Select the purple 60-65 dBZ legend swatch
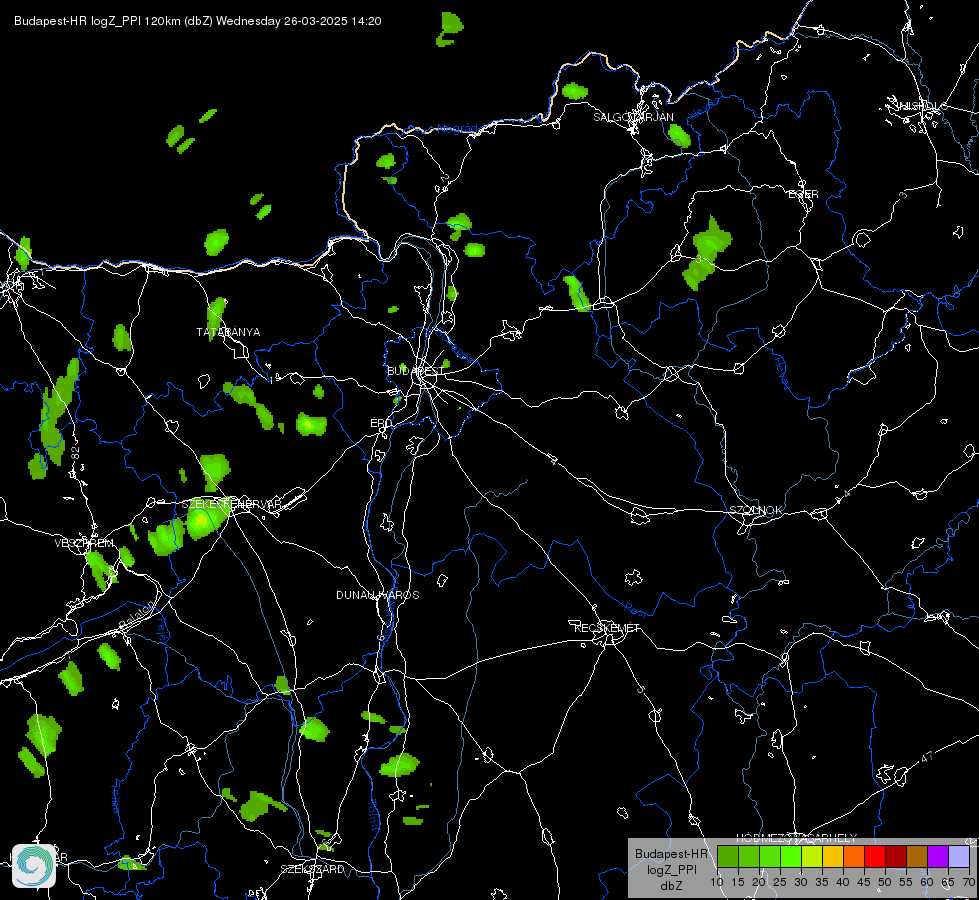Viewport: 979px width, 900px height. [x=937, y=856]
